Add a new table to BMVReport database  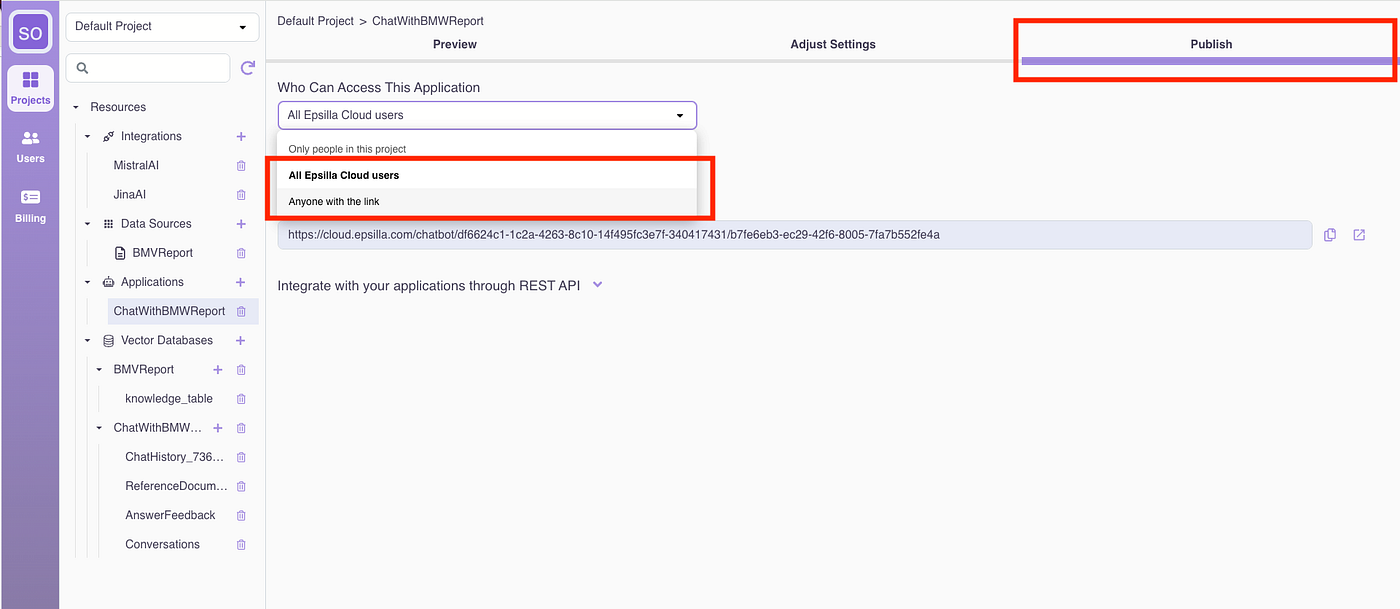[218, 370]
